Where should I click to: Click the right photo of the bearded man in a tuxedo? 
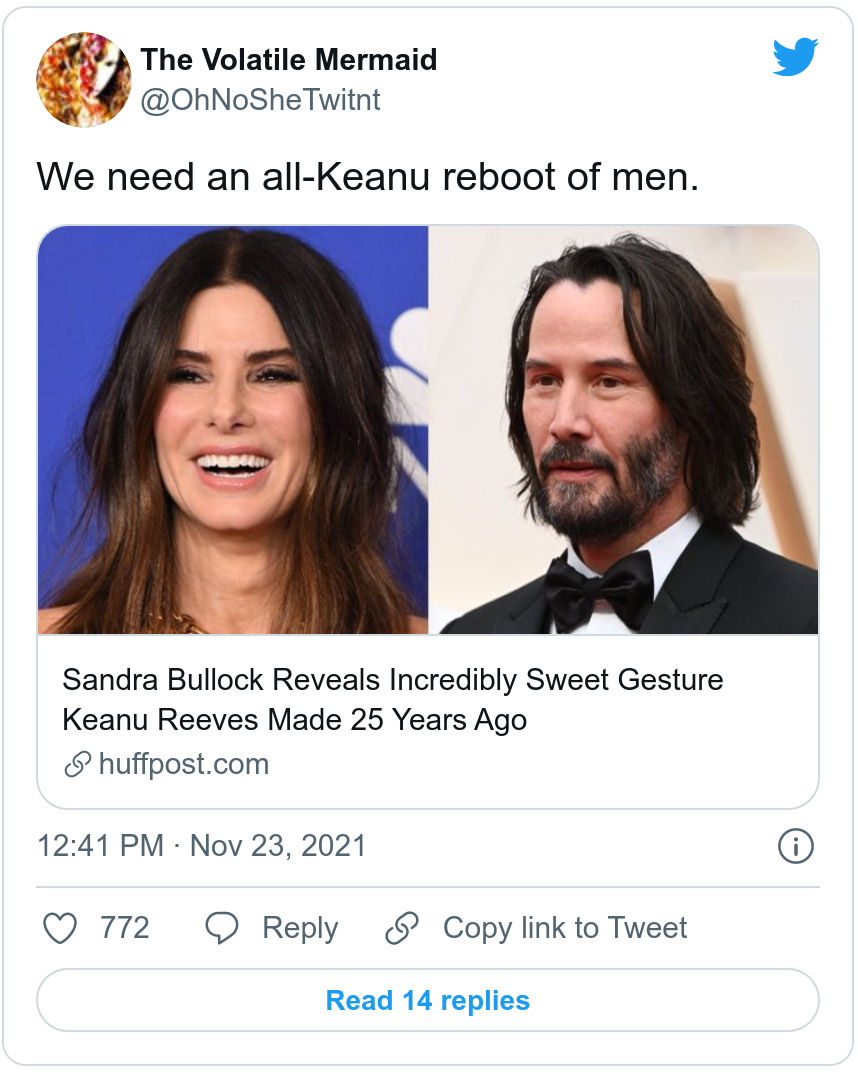[624, 430]
